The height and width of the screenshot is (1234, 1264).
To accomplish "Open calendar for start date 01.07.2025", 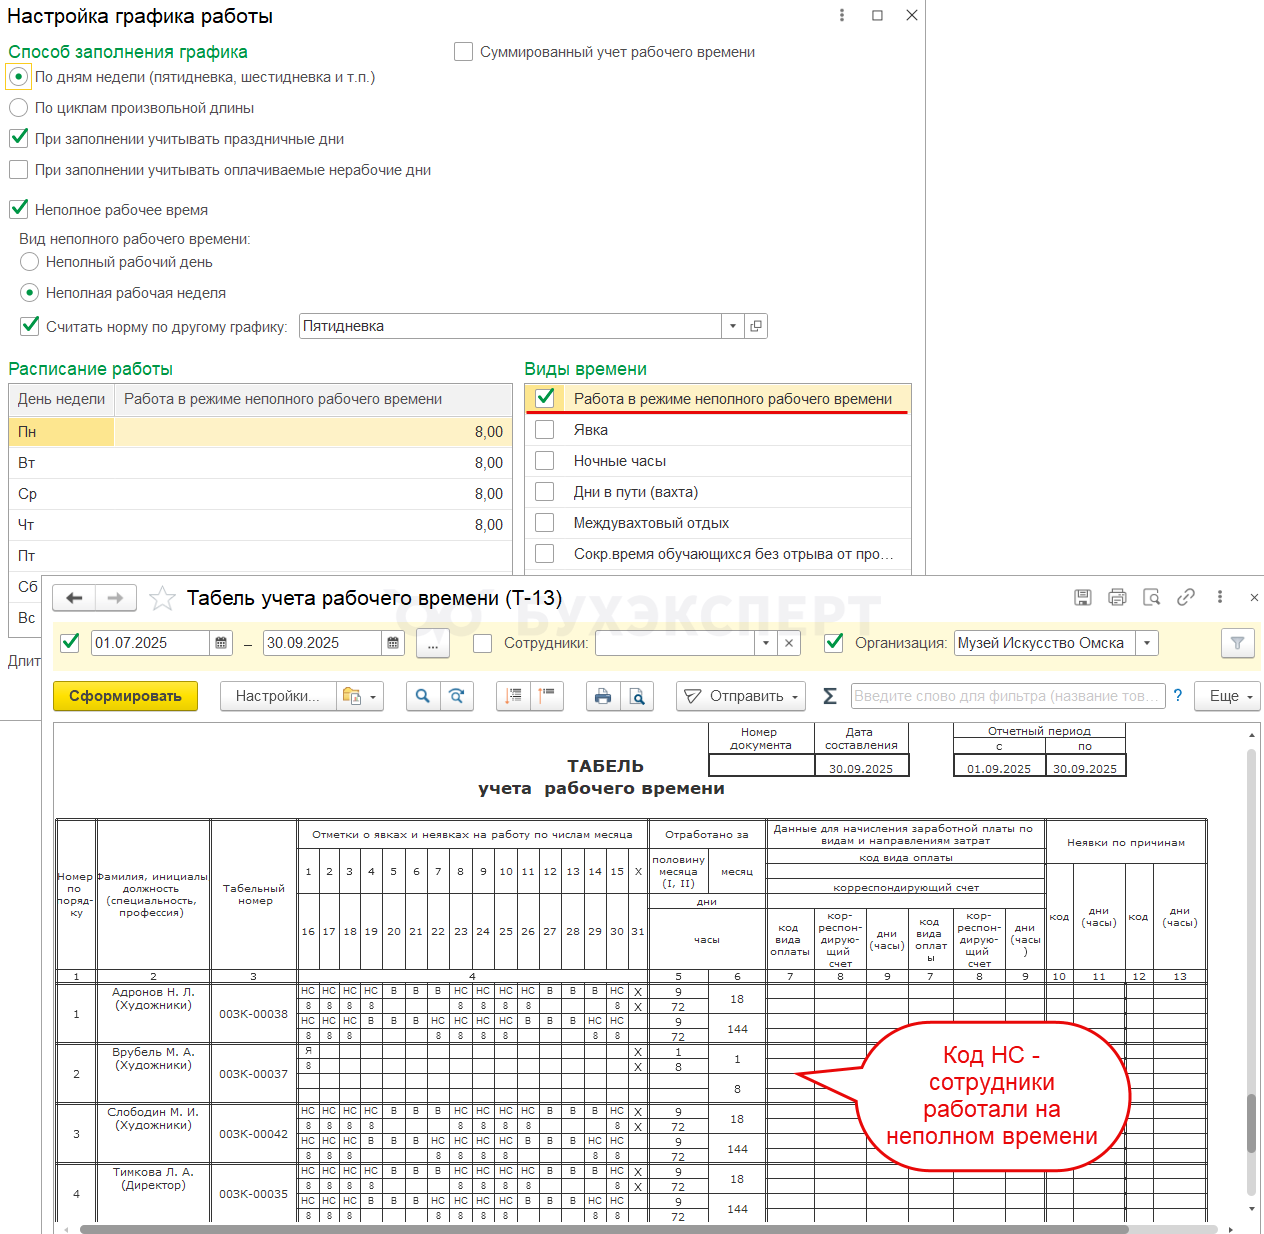I will (x=222, y=643).
